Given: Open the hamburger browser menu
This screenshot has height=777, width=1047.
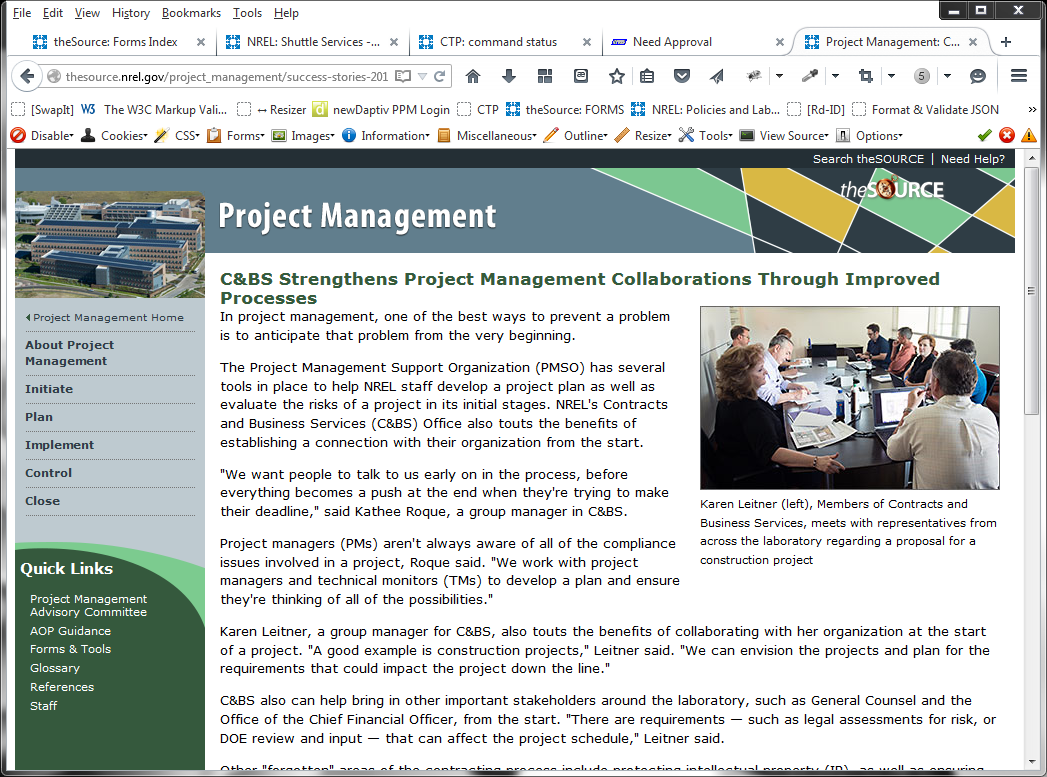Looking at the screenshot, I should tap(1018, 76).
